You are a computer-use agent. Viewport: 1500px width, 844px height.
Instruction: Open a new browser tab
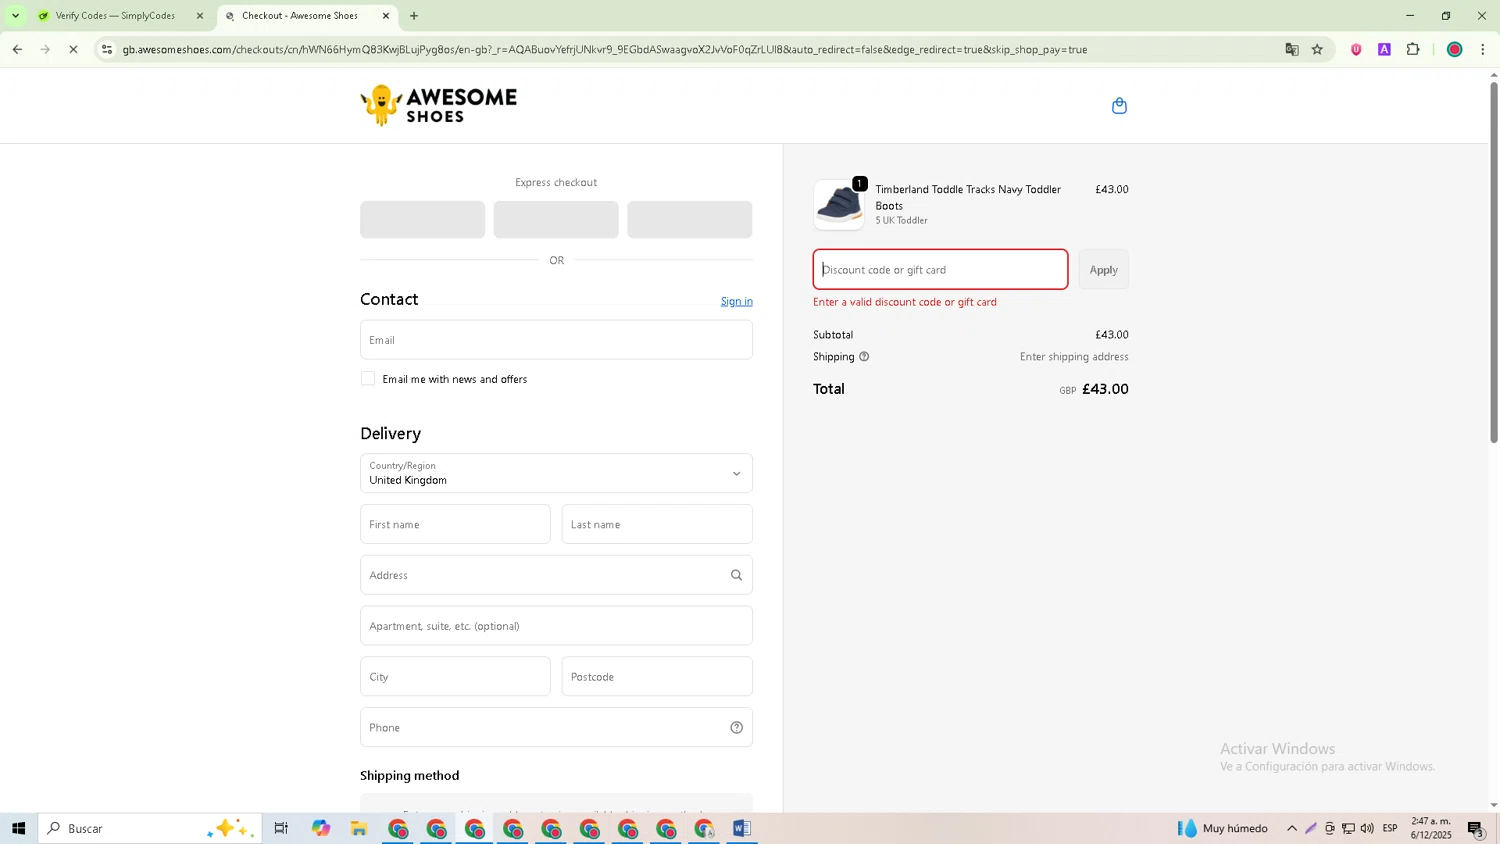[x=414, y=16]
